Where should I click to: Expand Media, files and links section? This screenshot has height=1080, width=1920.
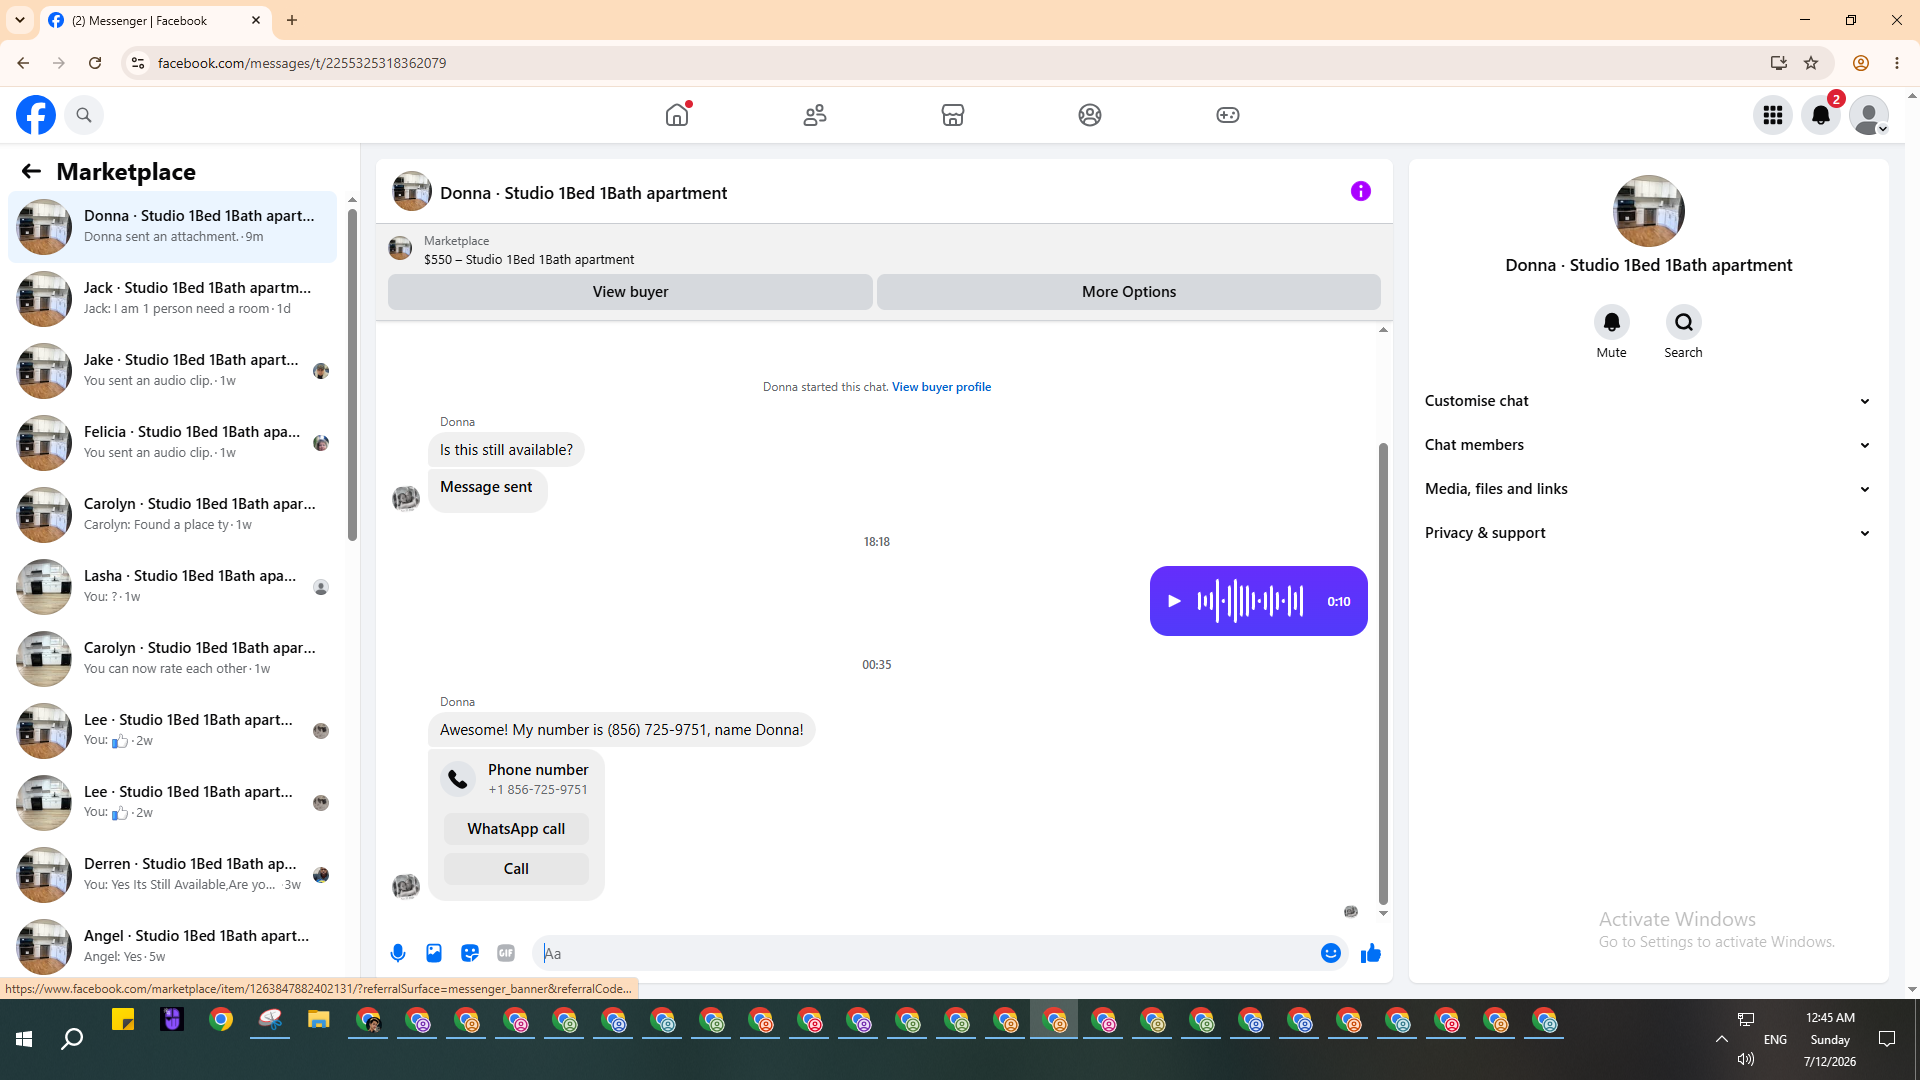[1648, 489]
